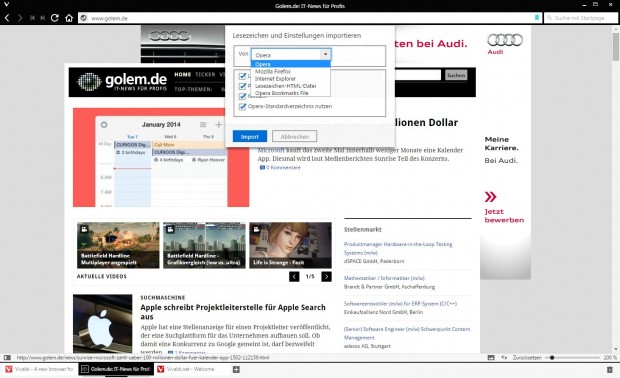Switch to Golem.de IT-News tab
Image resolution: width=620 pixels, height=378 pixels.
pyautogui.click(x=116, y=369)
